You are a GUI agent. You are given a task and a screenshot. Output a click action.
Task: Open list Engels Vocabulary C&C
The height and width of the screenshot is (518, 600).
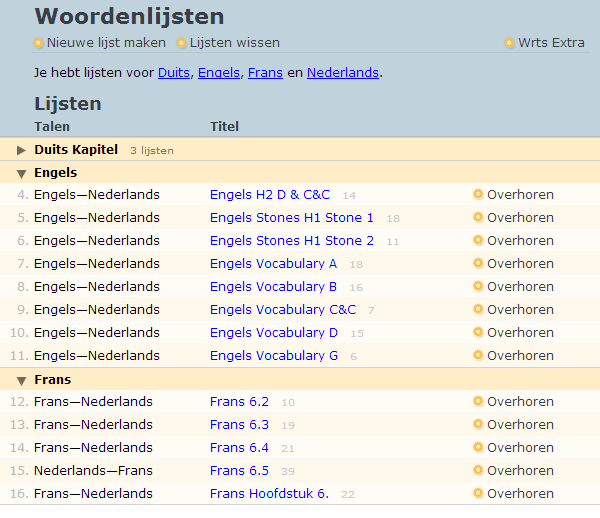point(283,309)
